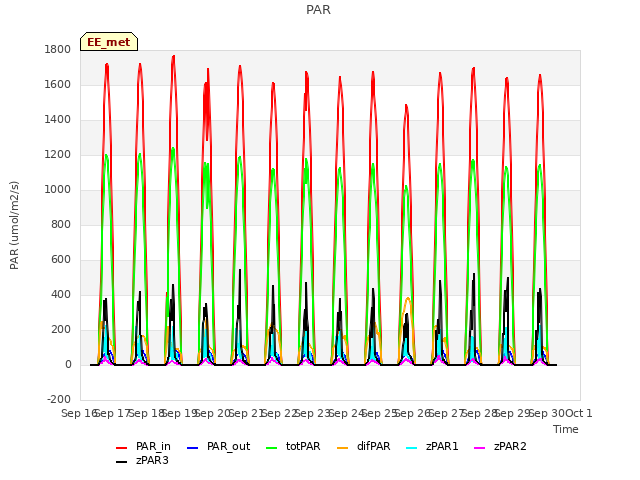
Task: Click the zPAR3 legend entry
Action: click(142, 460)
